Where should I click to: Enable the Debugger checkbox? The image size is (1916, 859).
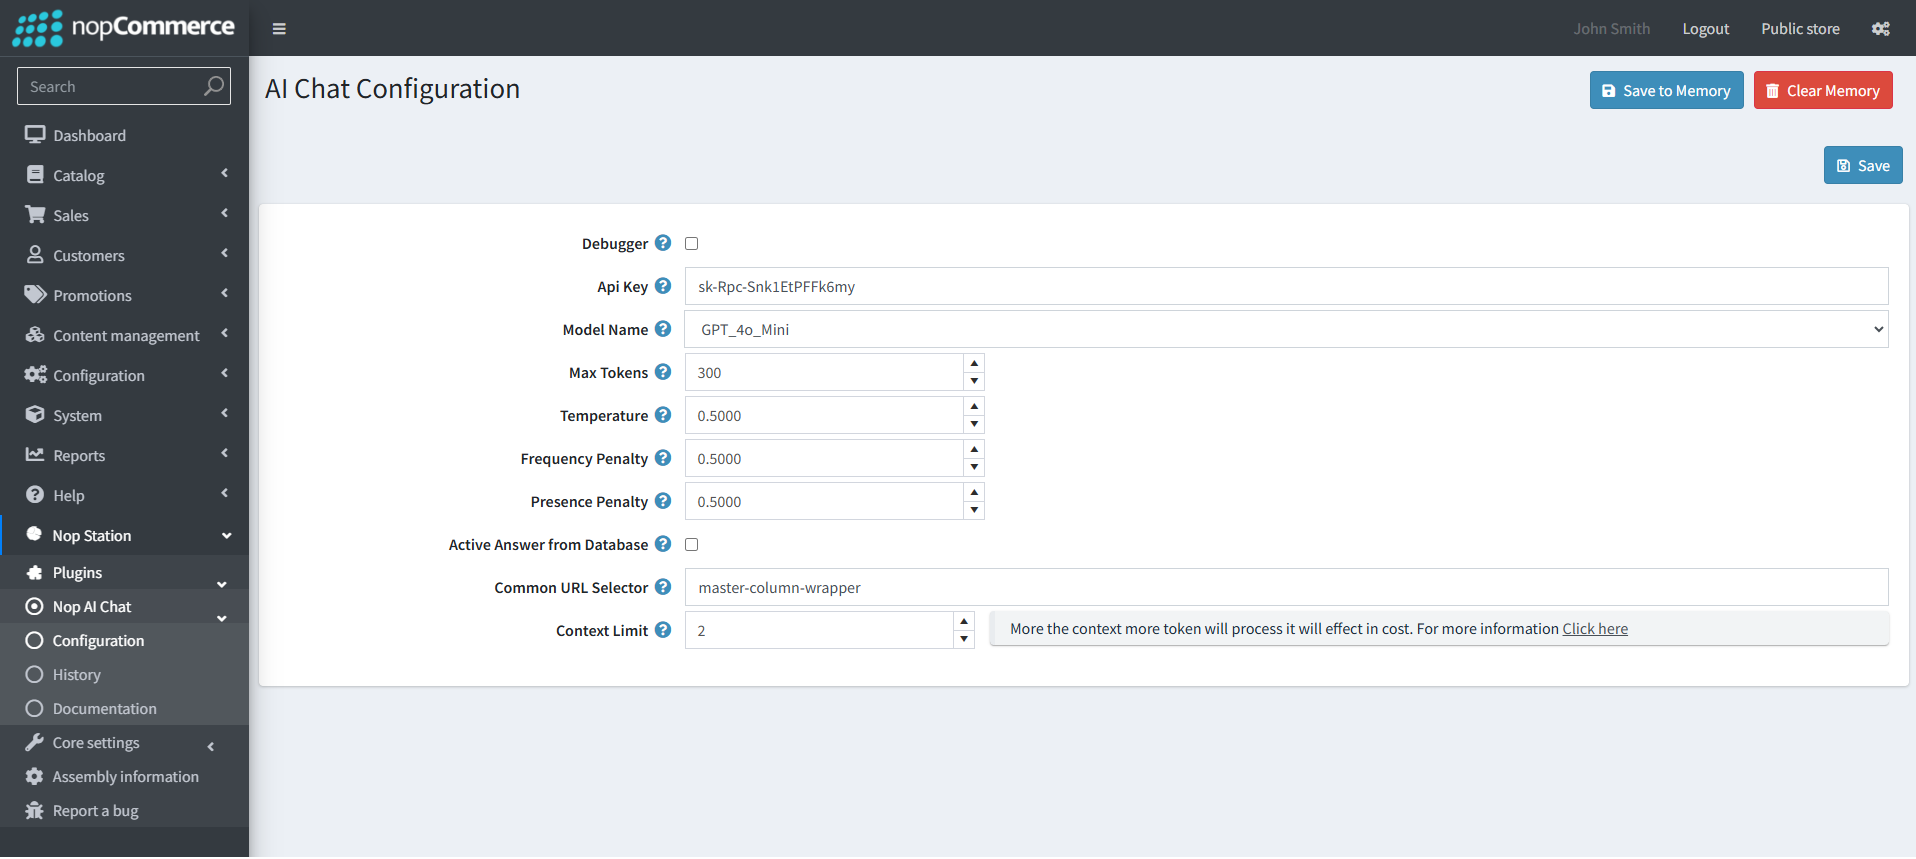(x=691, y=243)
